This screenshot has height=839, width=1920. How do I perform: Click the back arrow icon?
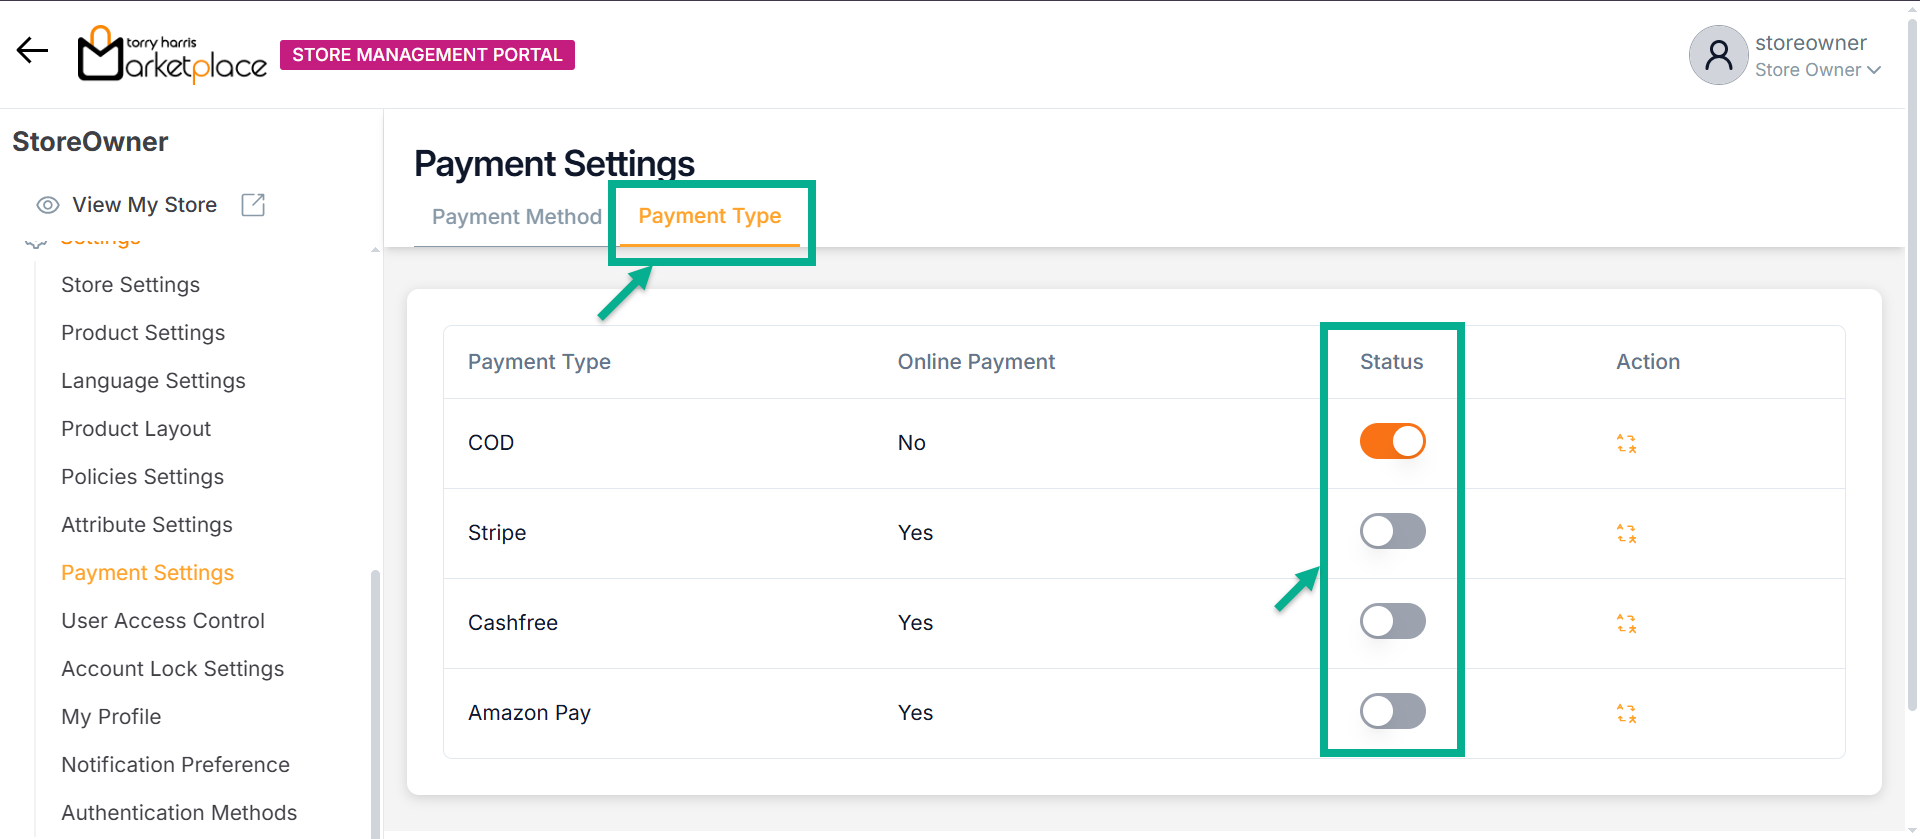(32, 50)
